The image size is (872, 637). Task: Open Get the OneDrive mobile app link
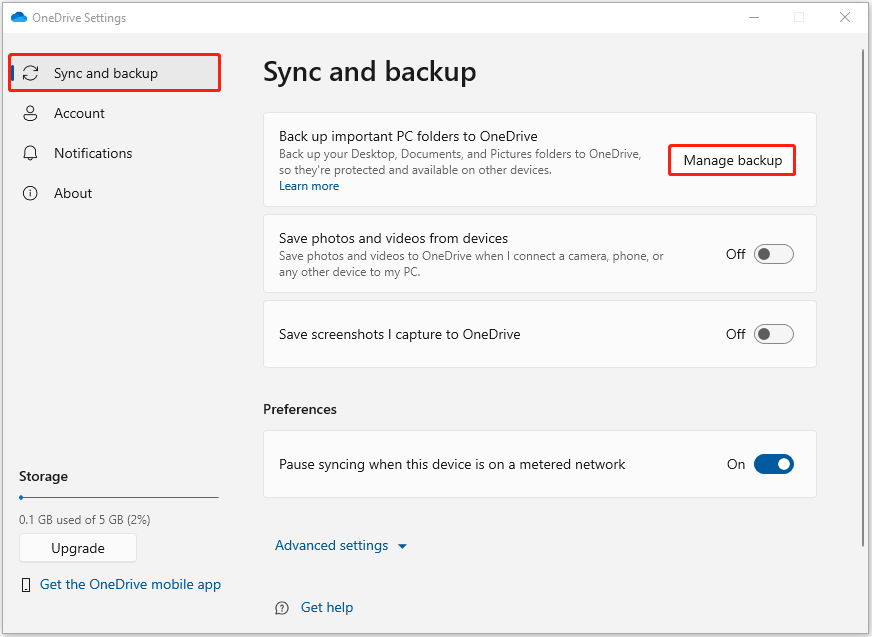(130, 584)
